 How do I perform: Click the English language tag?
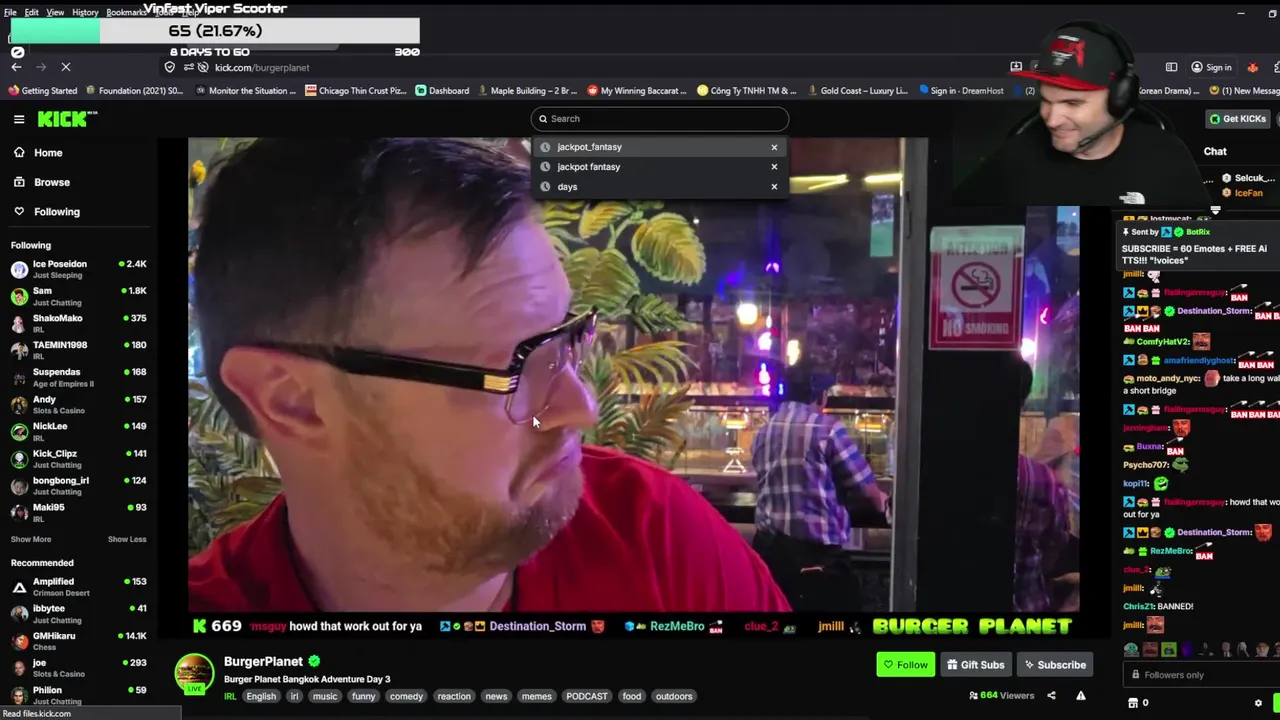pos(261,696)
